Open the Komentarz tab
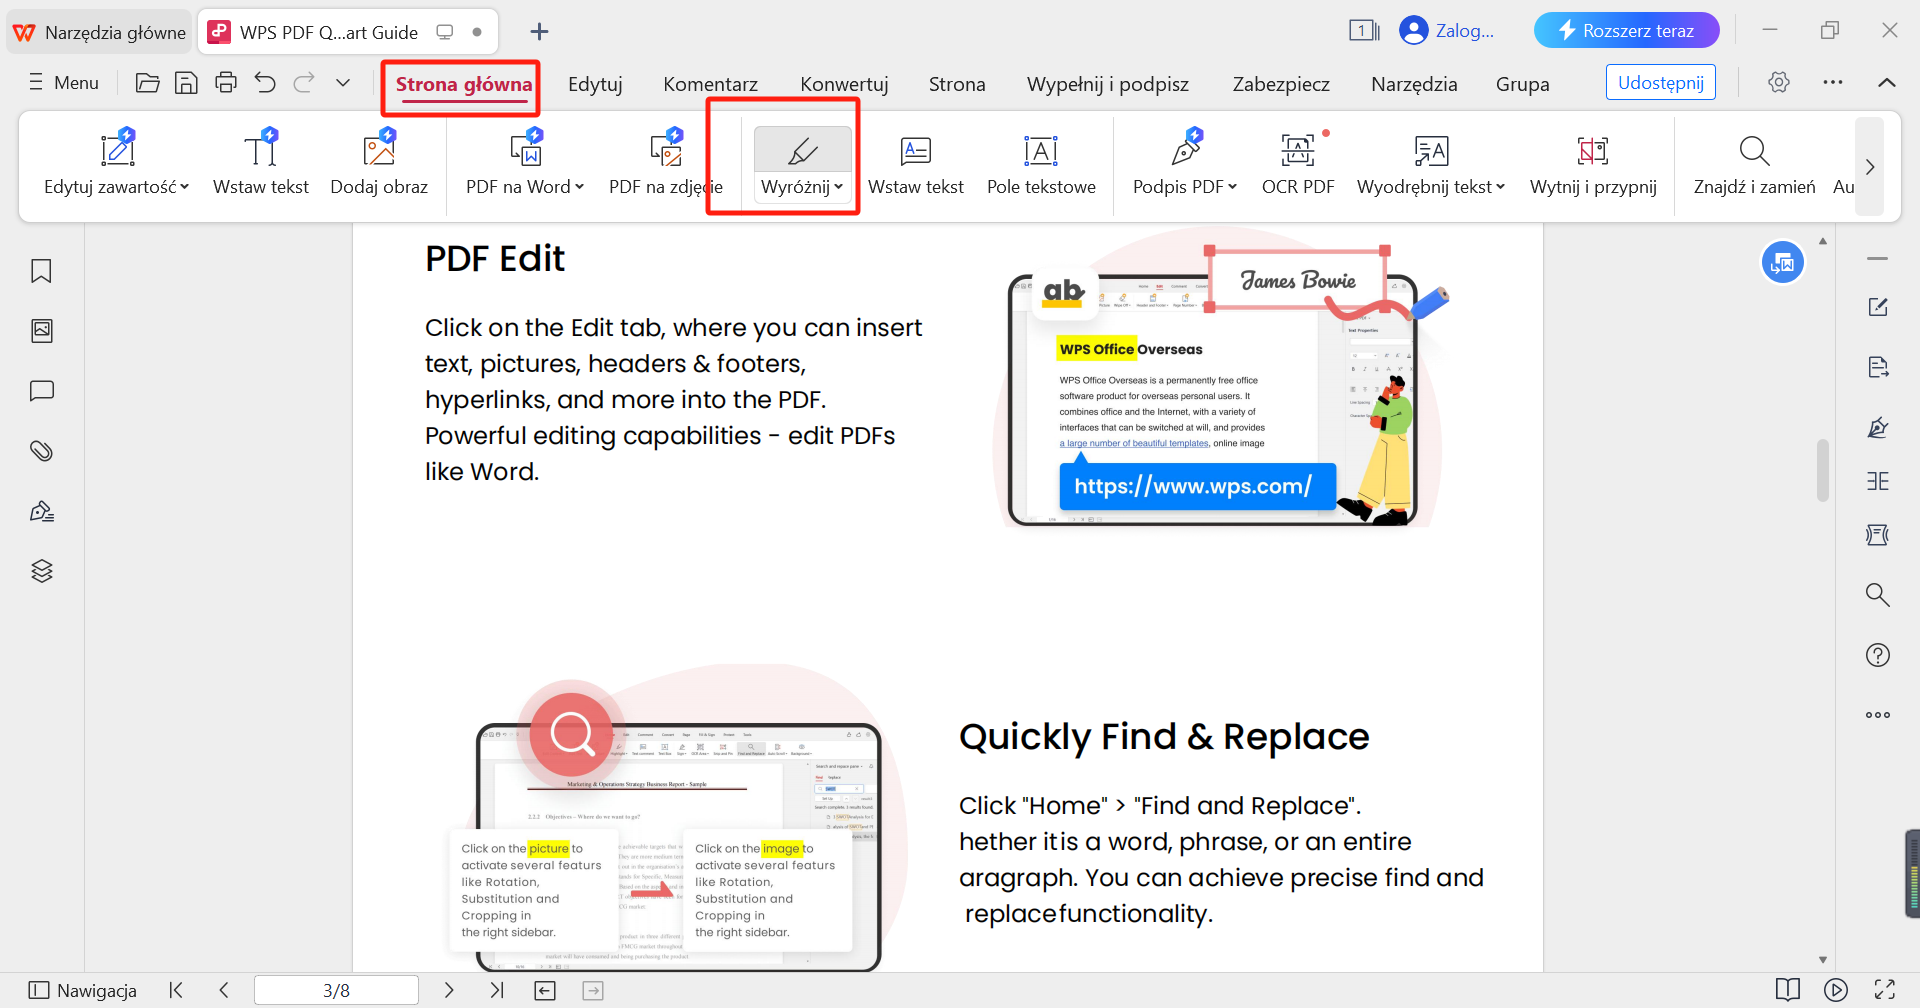Screen dimensions: 1920x1008 (710, 85)
